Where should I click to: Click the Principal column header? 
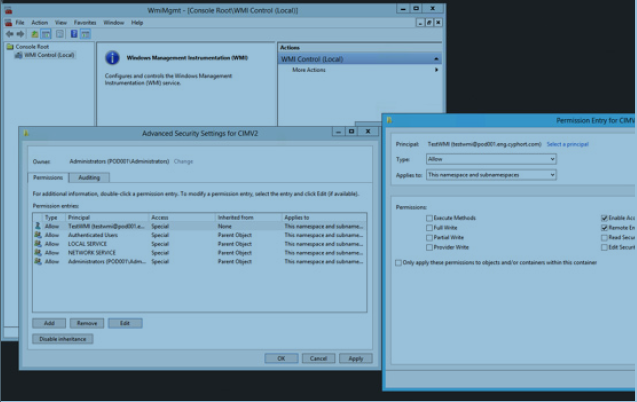point(107,218)
